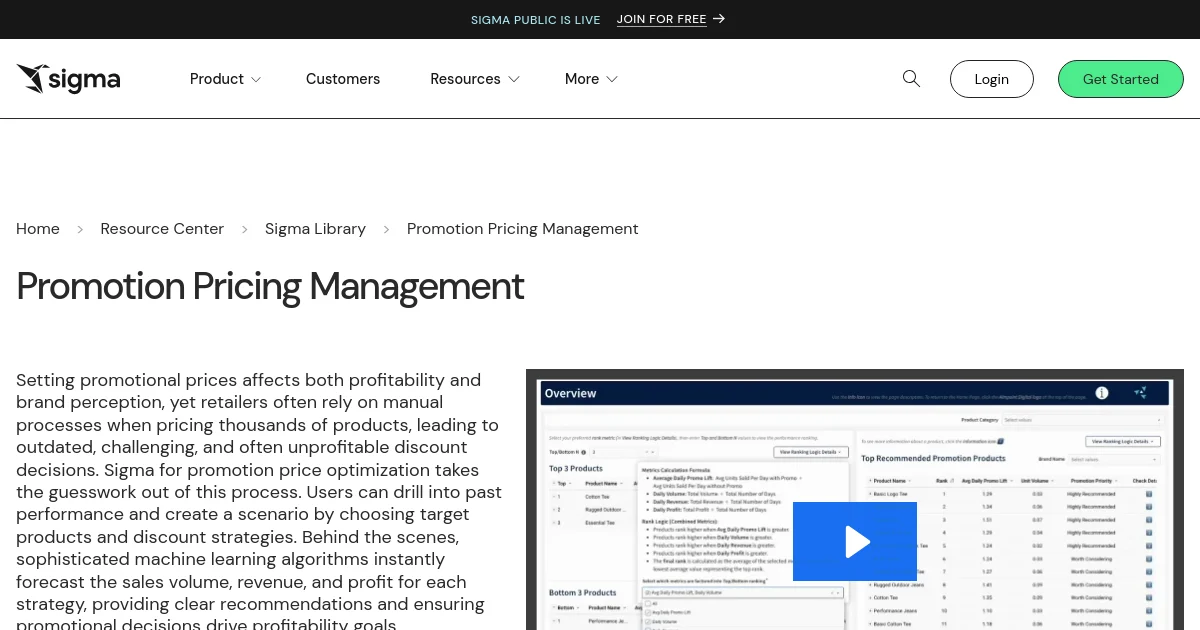
Task: Open Resource Center breadcrumb
Action: [x=162, y=229]
